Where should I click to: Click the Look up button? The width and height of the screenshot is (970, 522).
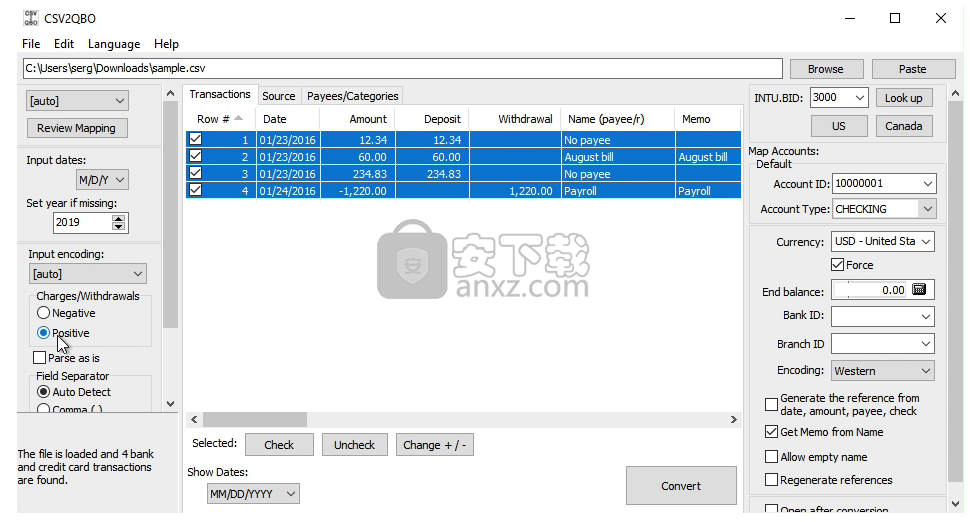[x=903, y=98]
